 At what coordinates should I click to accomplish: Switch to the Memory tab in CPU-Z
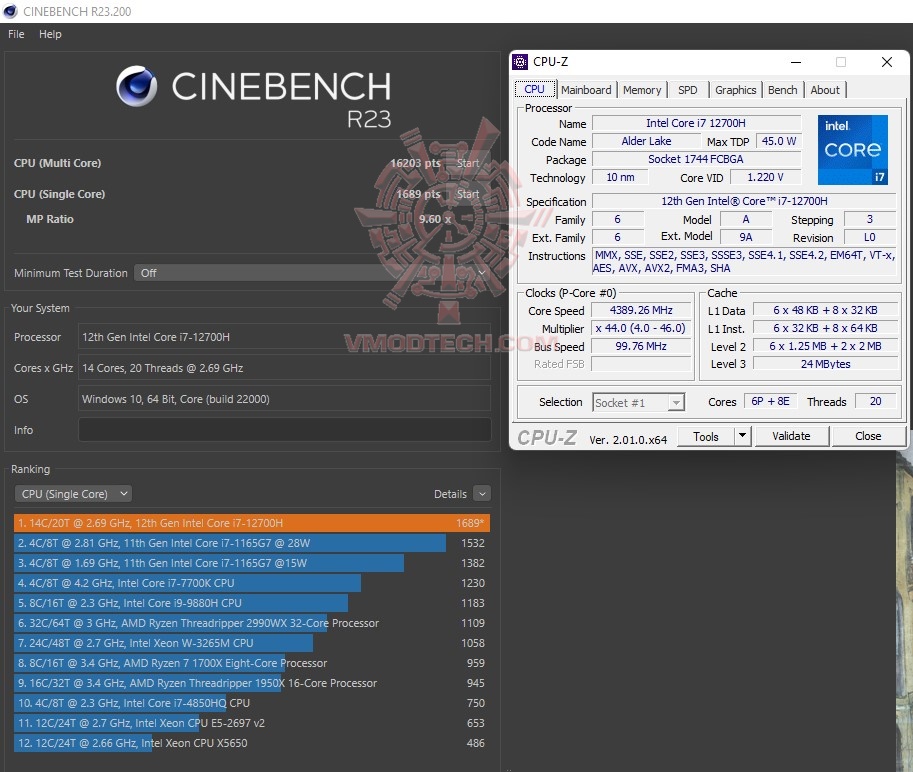[642, 90]
